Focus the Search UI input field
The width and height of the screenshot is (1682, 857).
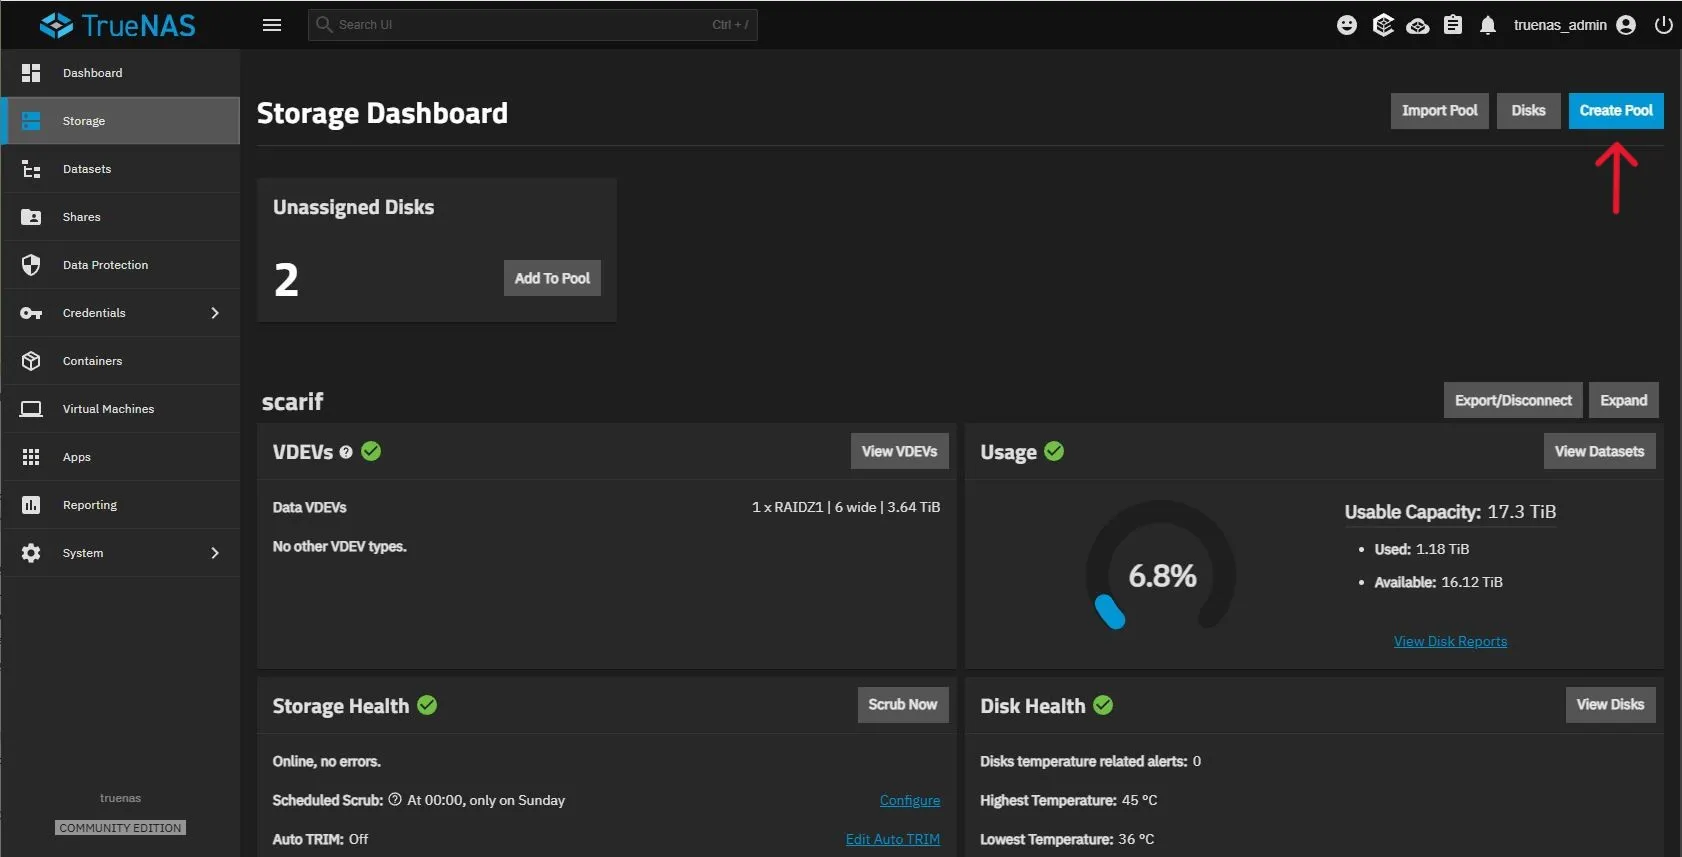(520, 25)
